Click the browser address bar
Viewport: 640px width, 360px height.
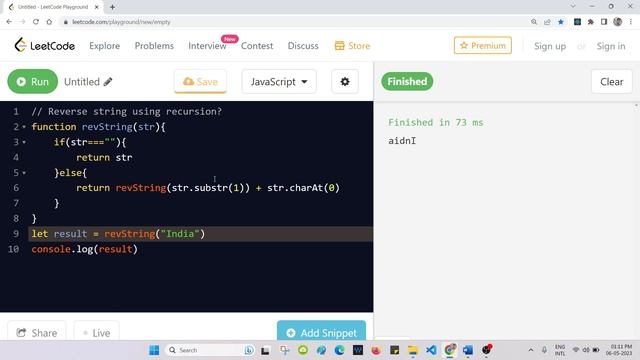point(294,22)
